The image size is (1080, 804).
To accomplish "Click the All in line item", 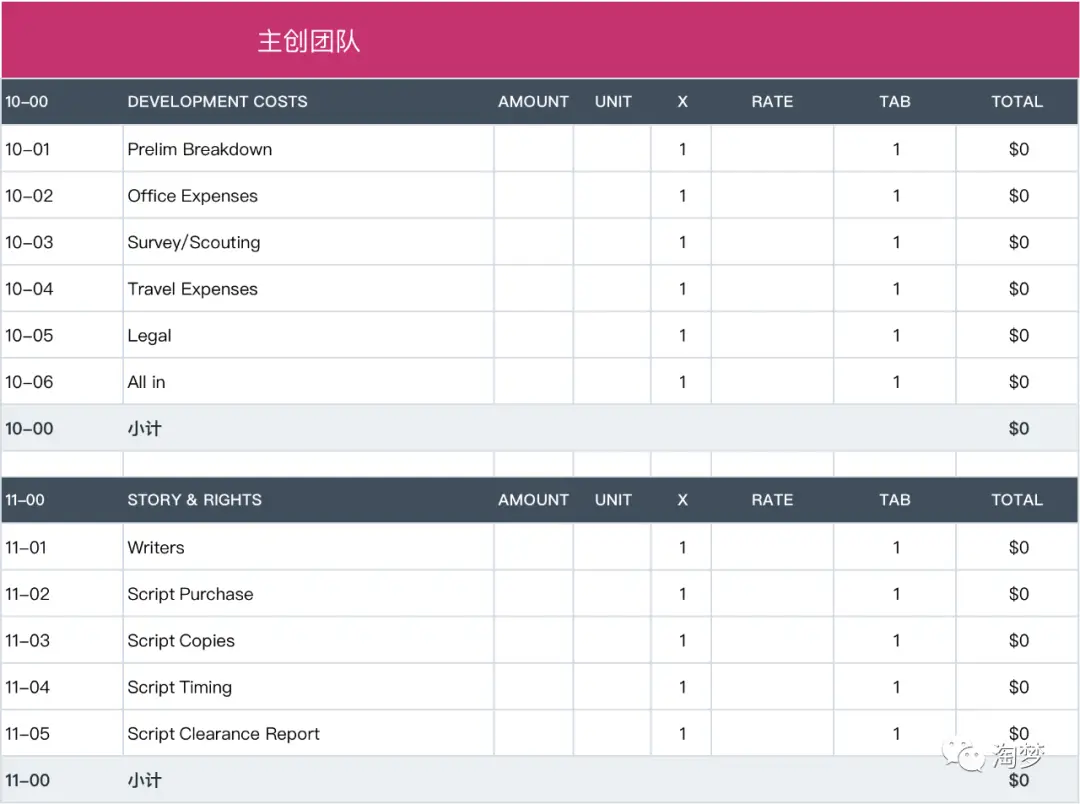I will [146, 382].
